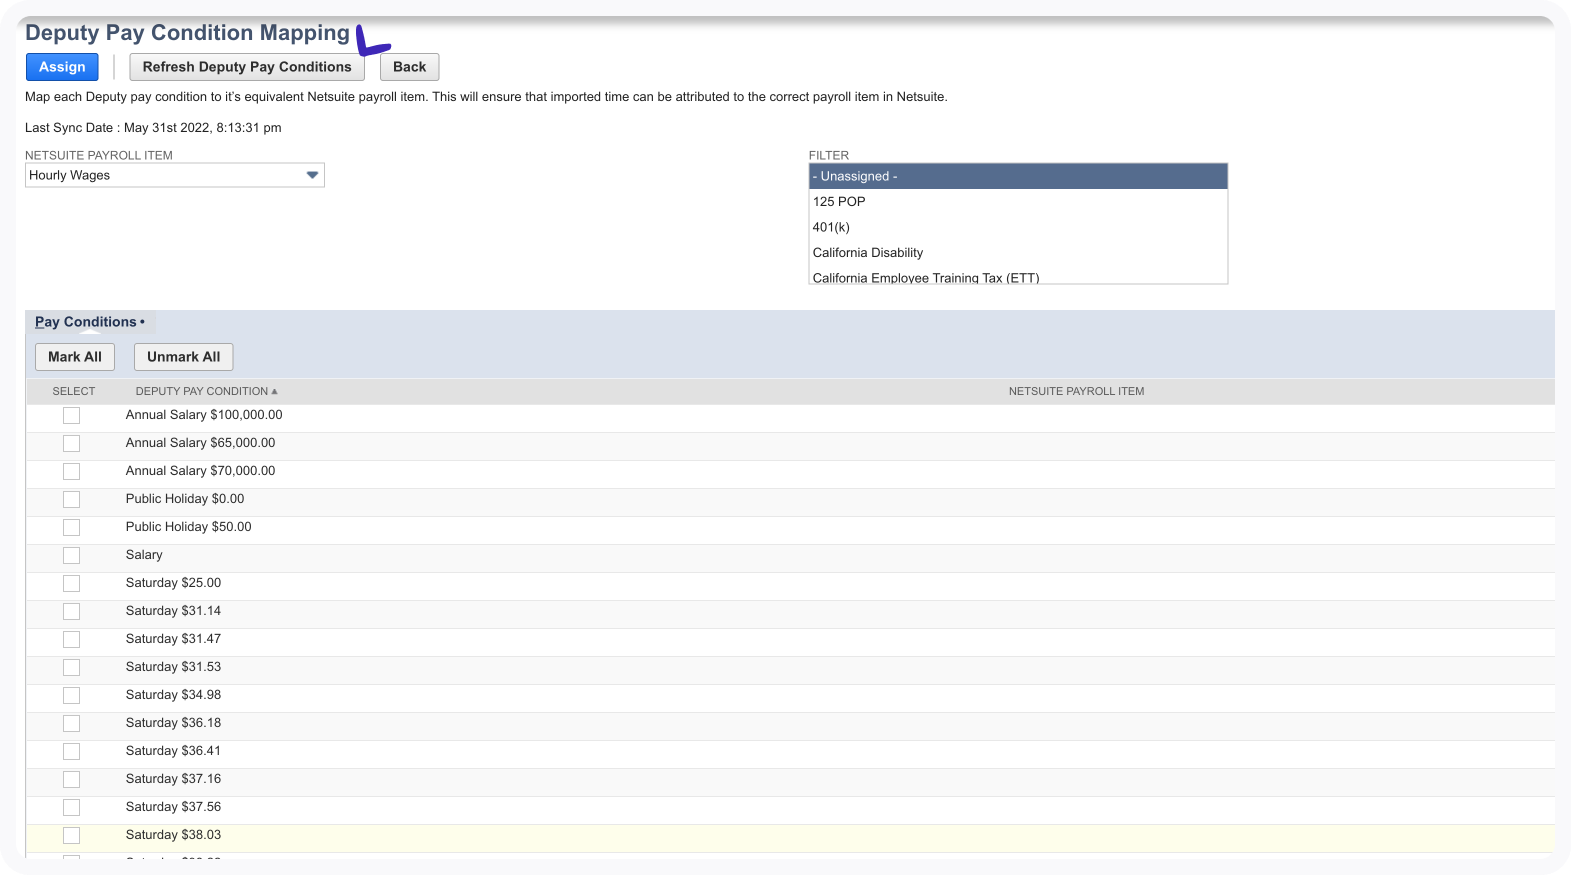Open the Netsuite Payroll Item dropdown

(x=175, y=175)
